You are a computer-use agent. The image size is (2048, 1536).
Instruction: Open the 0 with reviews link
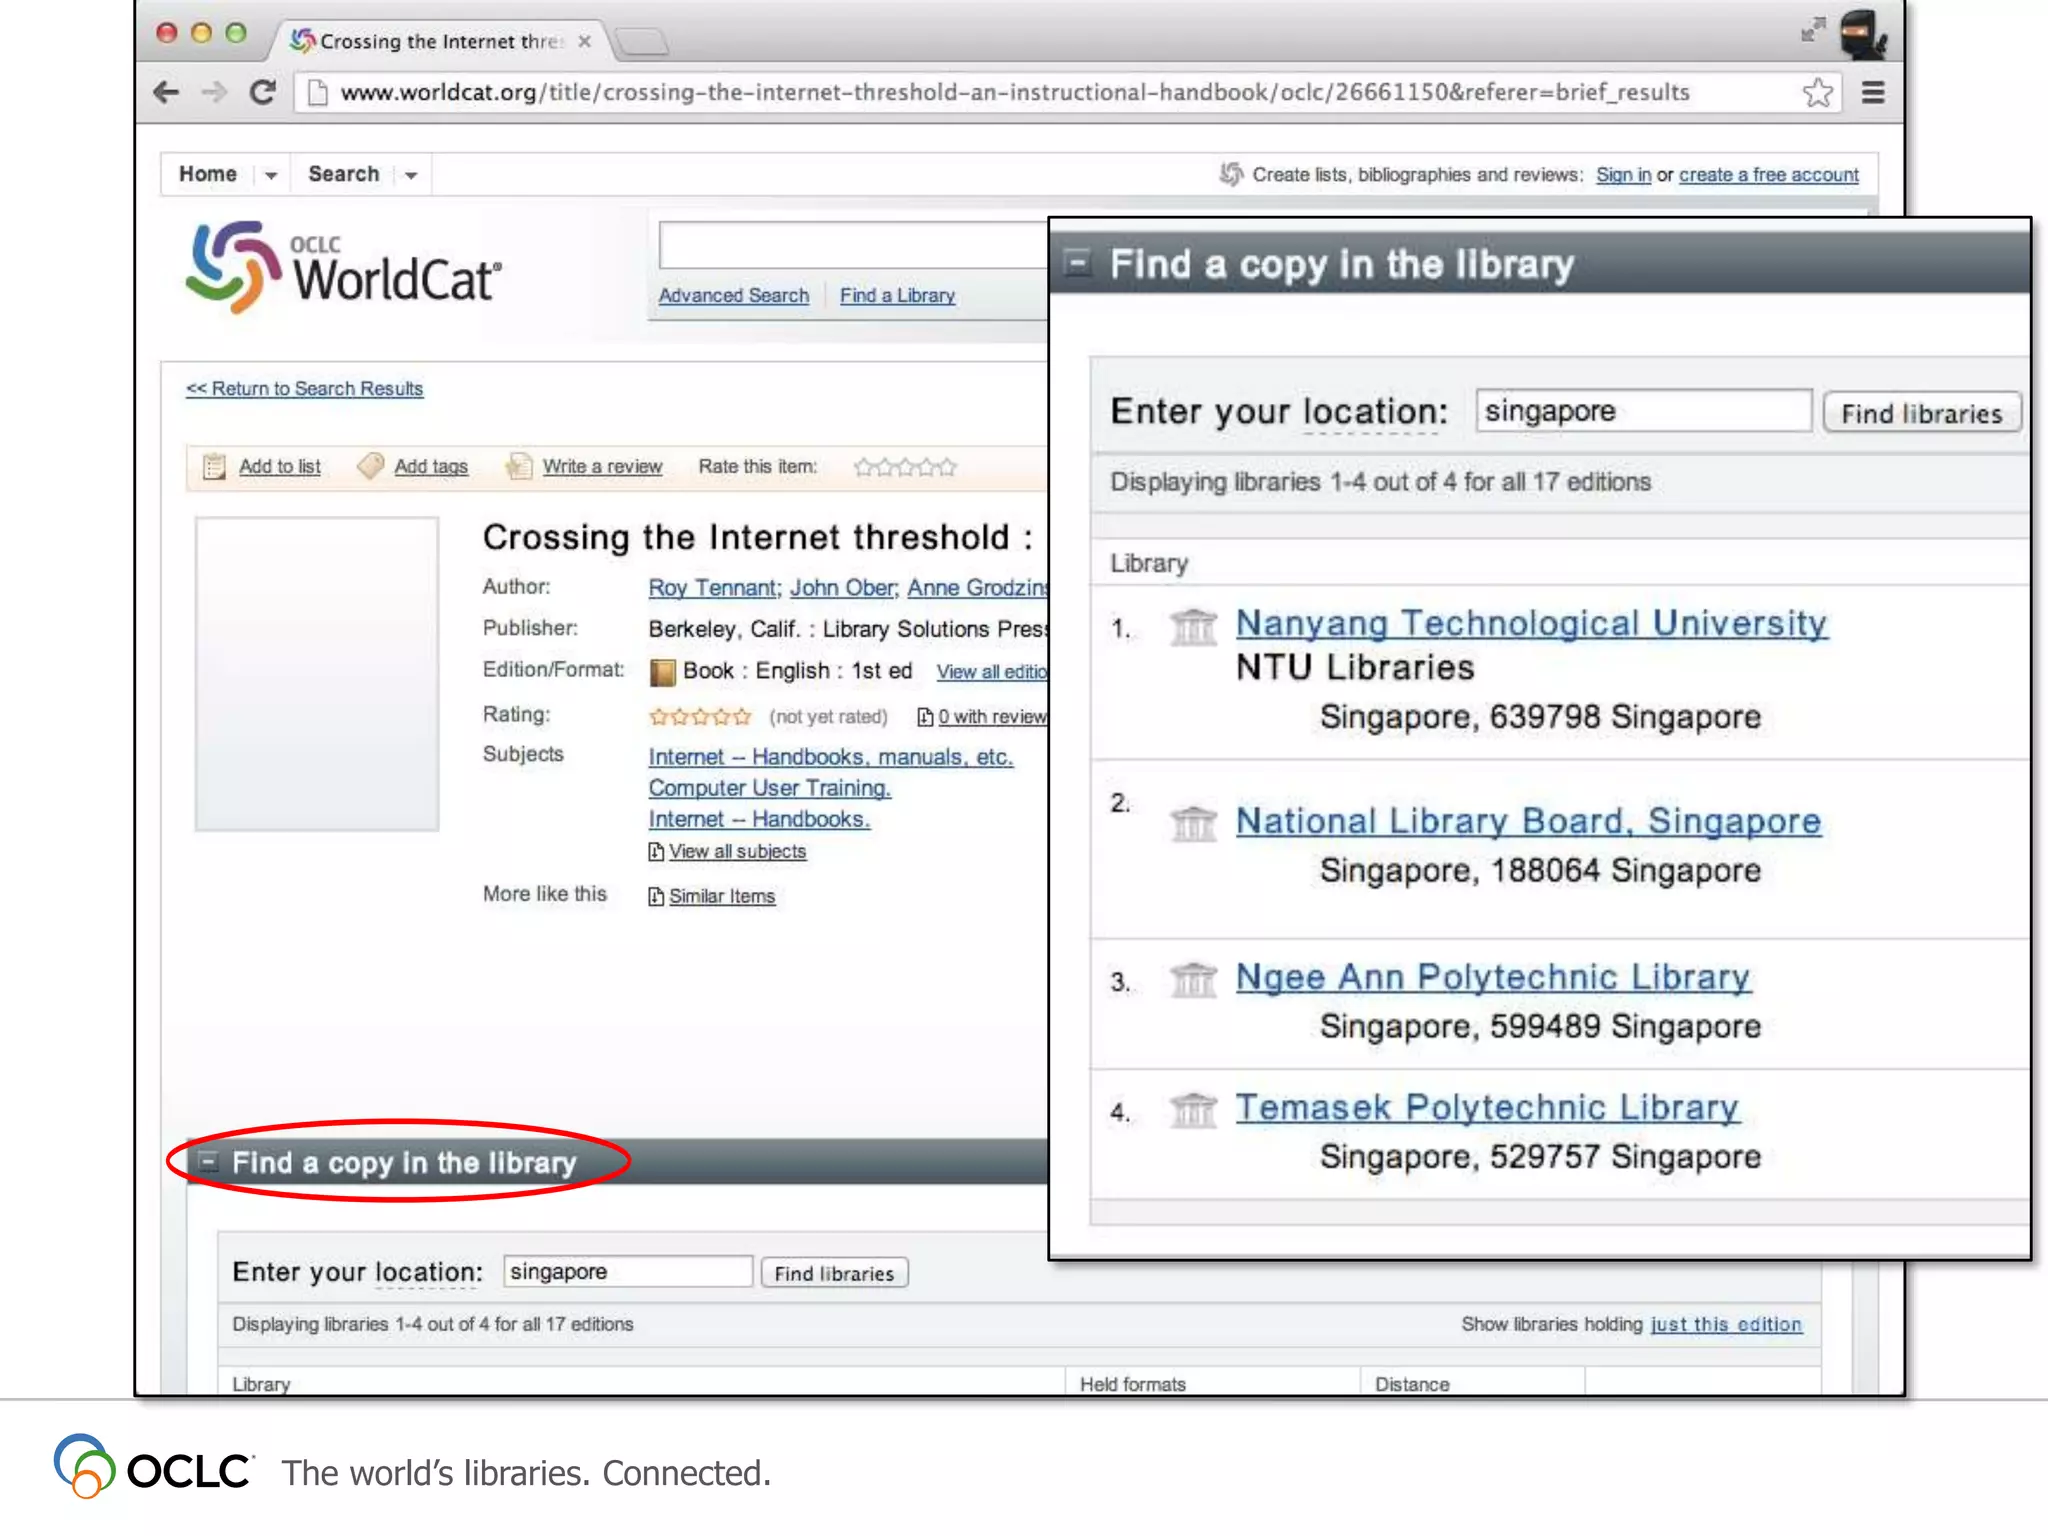pos(992,717)
